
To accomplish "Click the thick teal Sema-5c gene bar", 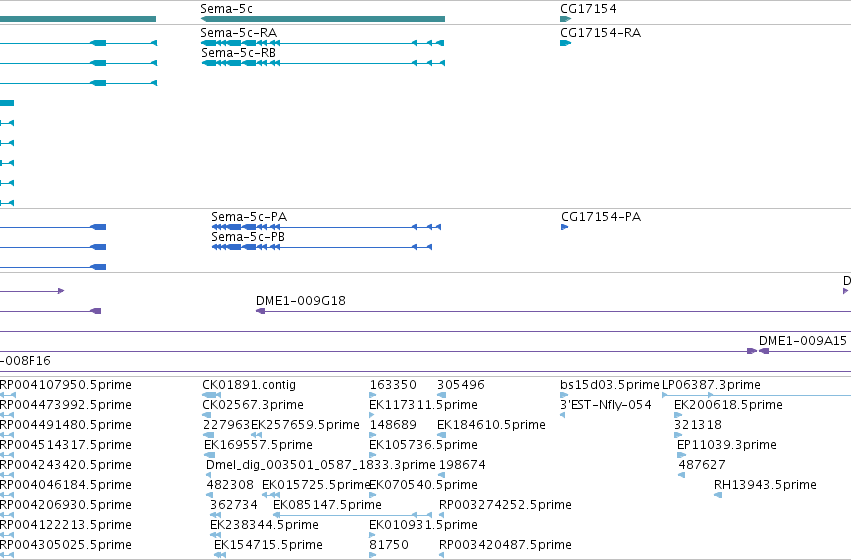I will click(323, 19).
